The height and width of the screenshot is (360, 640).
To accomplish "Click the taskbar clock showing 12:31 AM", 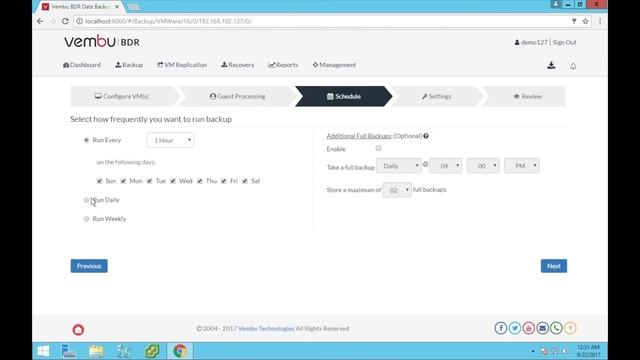I will click(588, 351).
